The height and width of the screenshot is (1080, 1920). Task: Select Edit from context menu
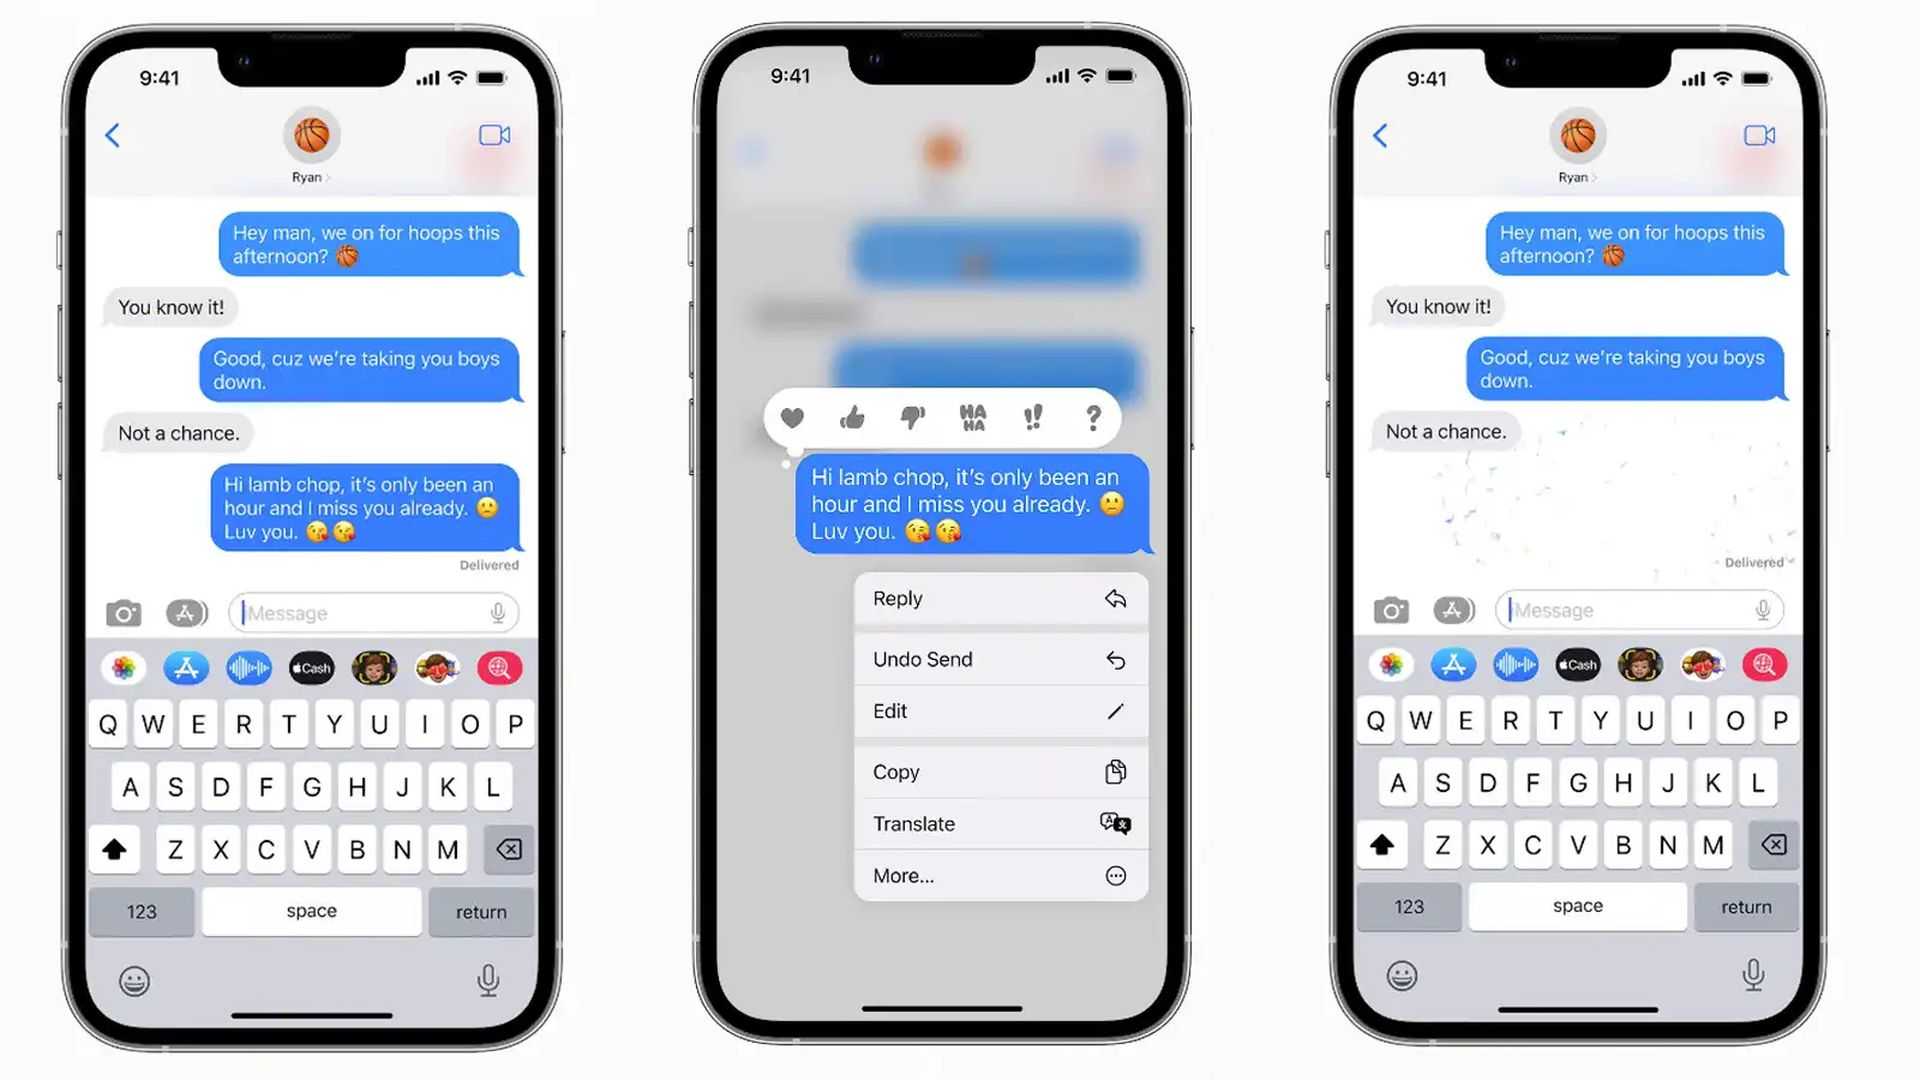click(997, 712)
